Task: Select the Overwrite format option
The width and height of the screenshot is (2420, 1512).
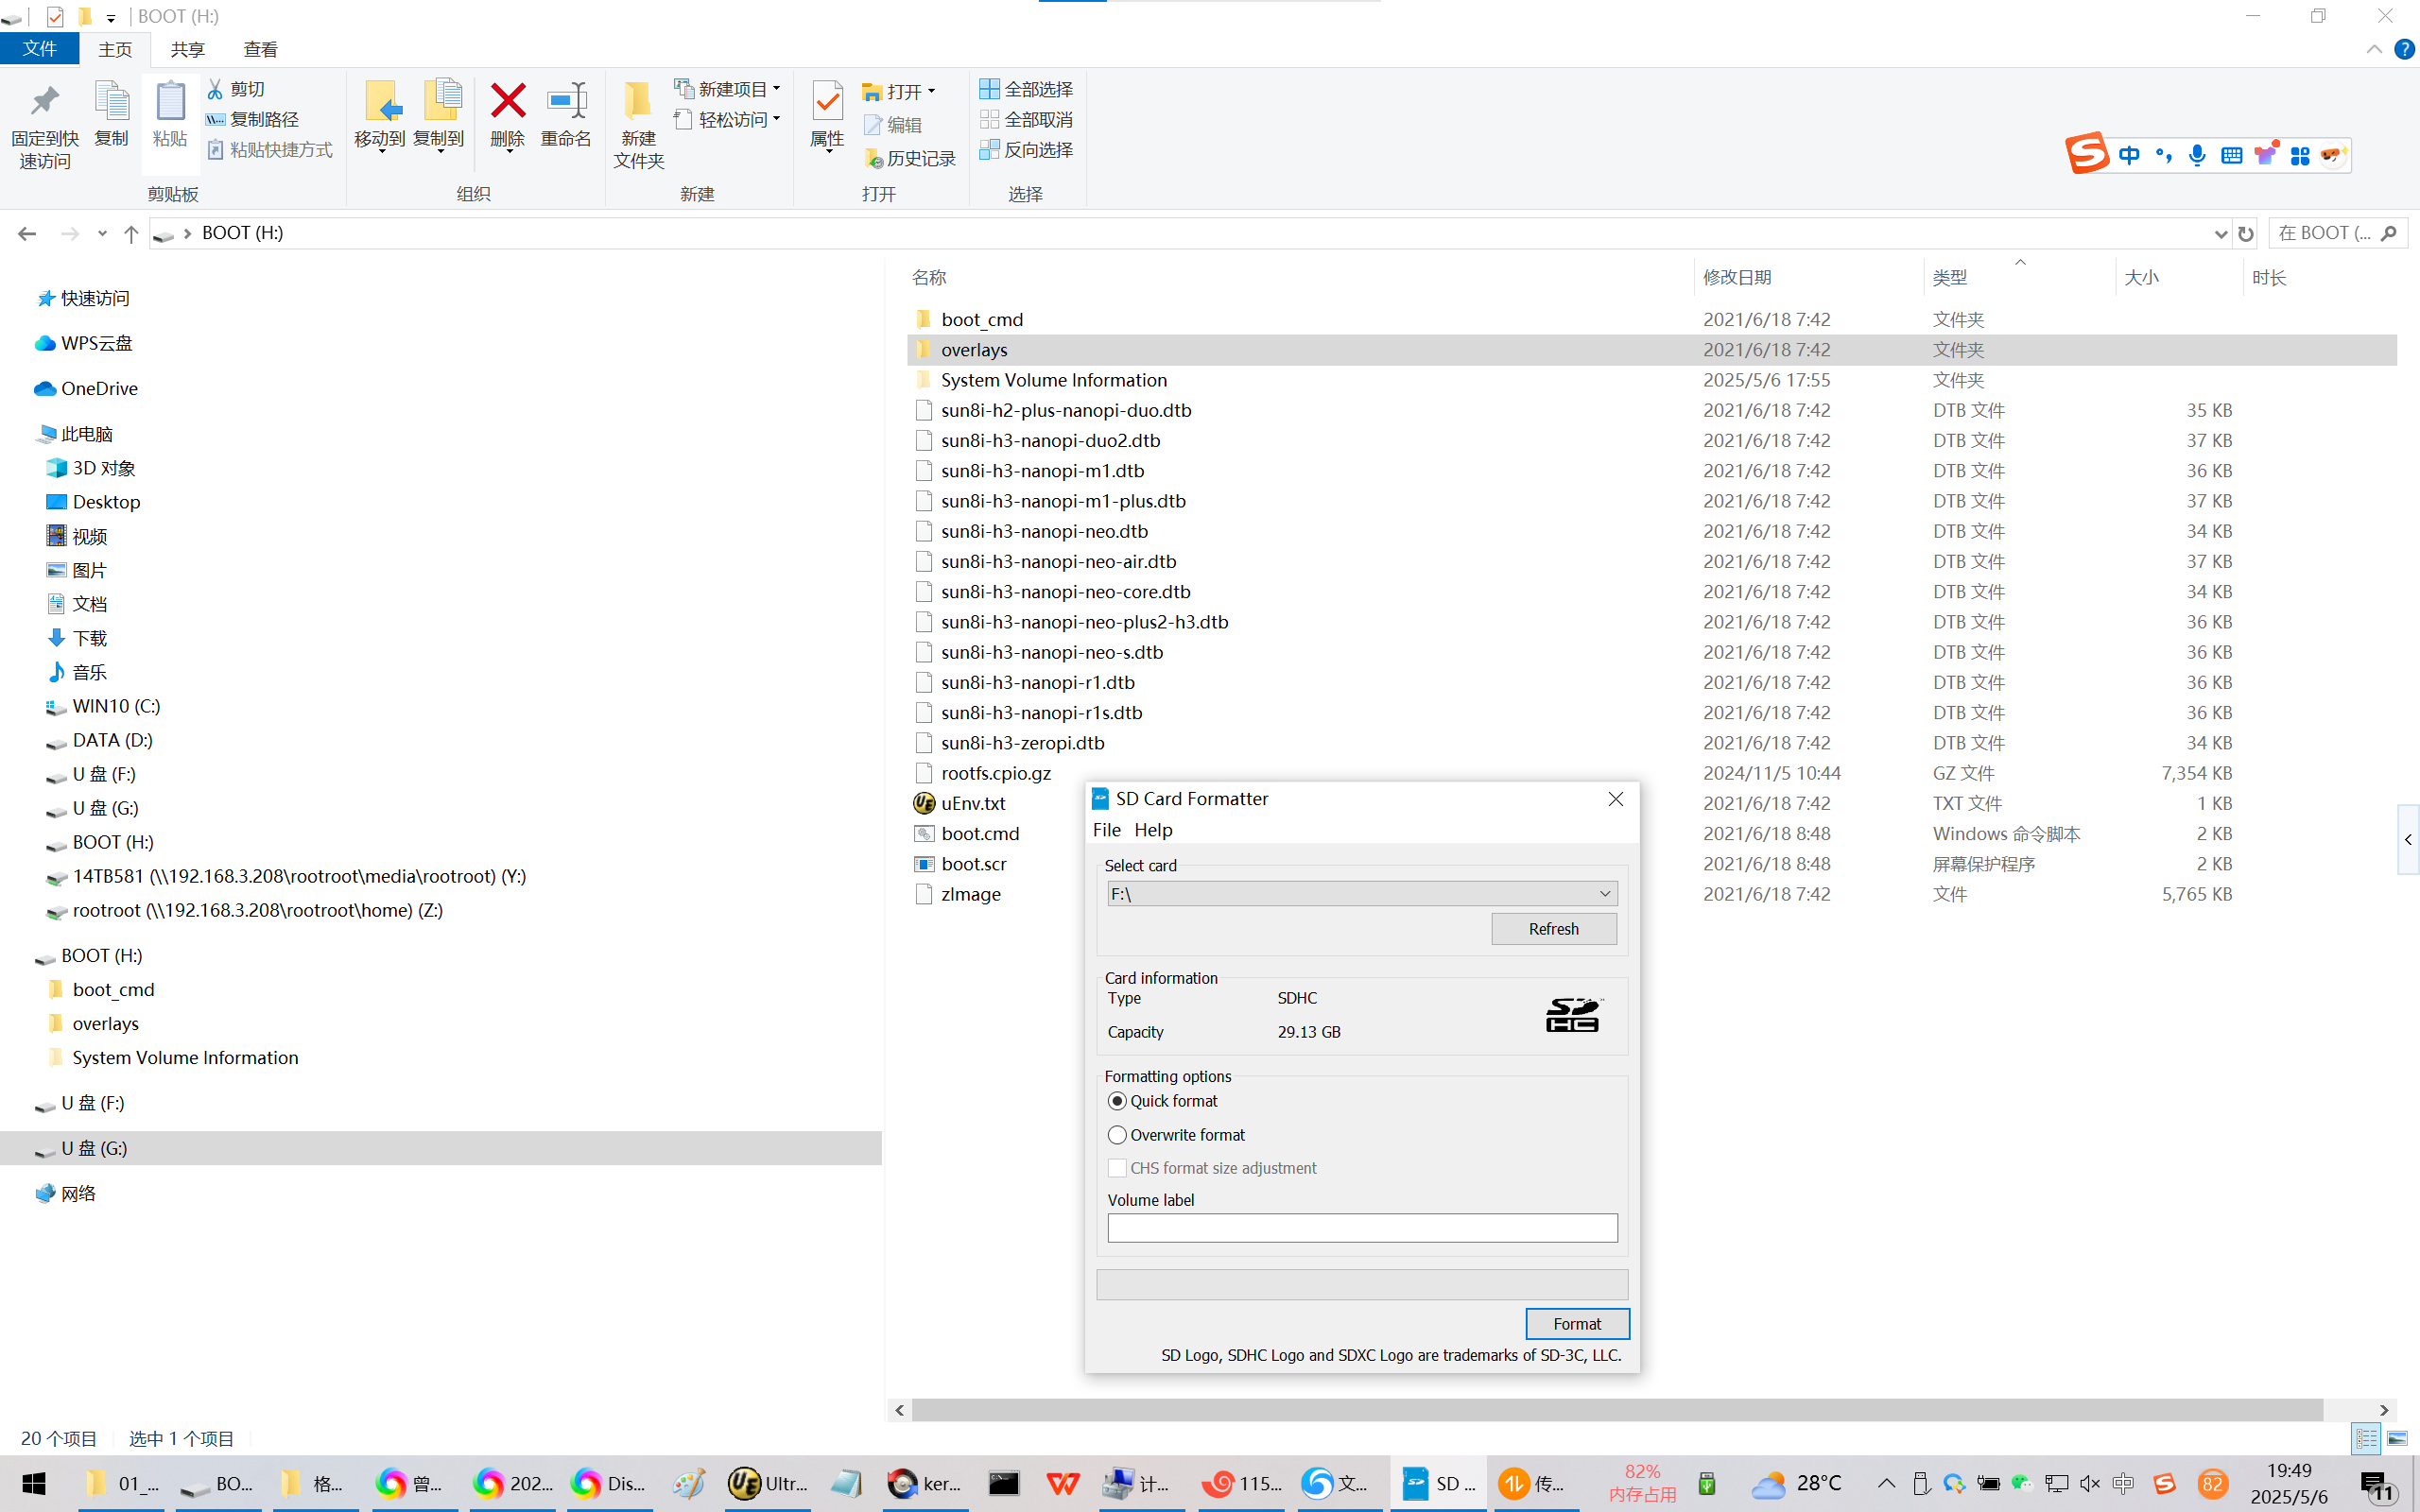Action: [x=1117, y=1135]
